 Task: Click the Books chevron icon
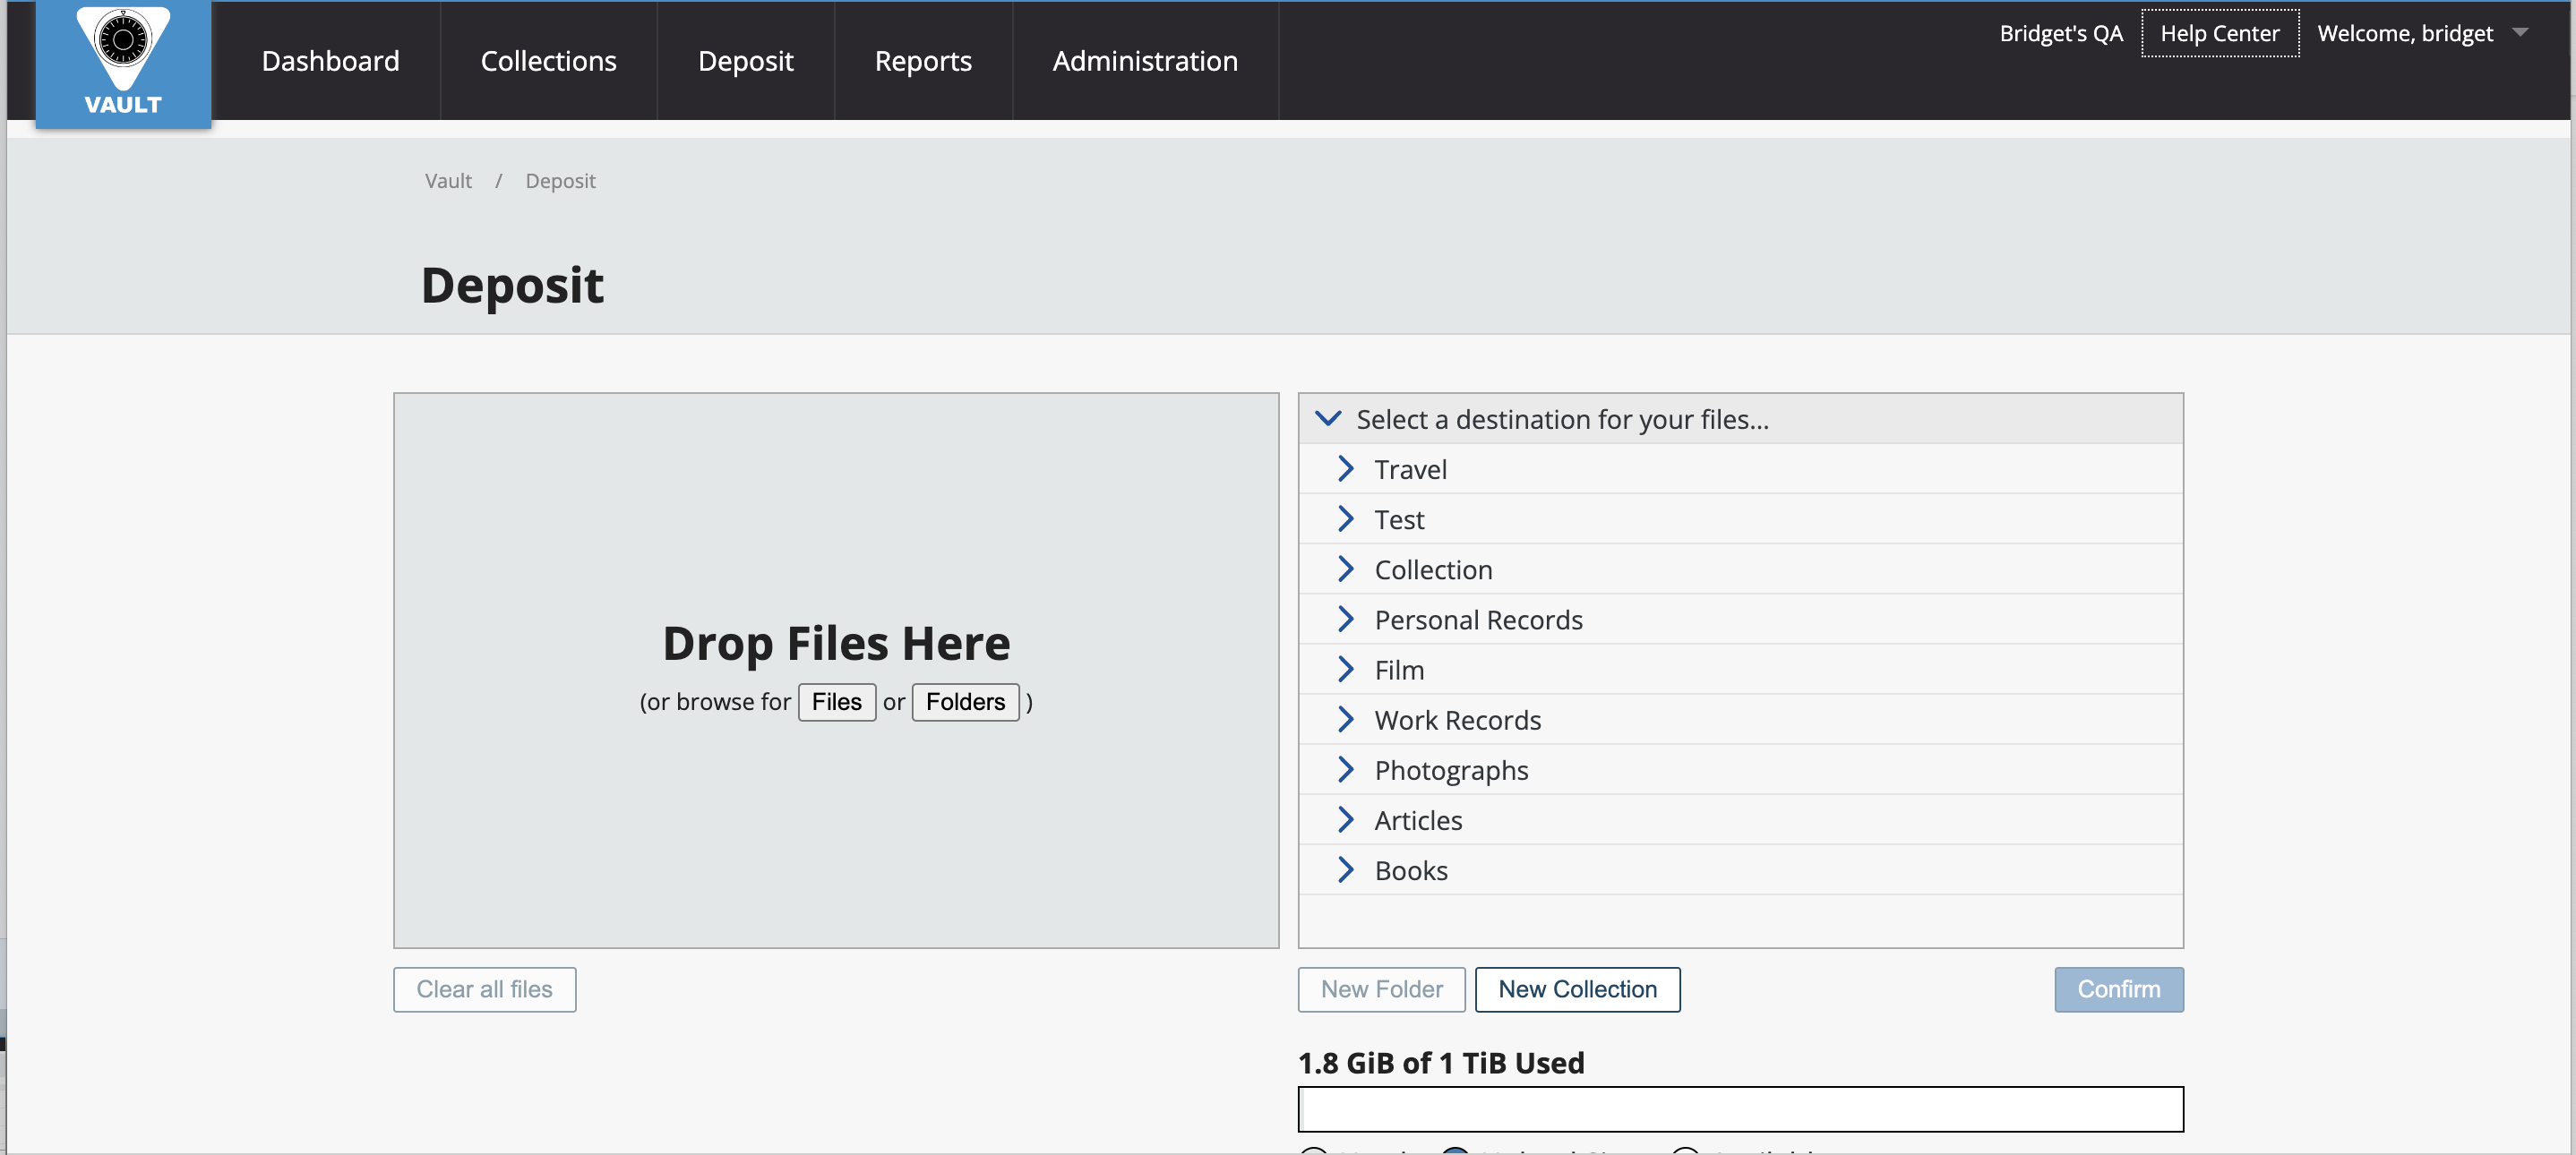1345,870
